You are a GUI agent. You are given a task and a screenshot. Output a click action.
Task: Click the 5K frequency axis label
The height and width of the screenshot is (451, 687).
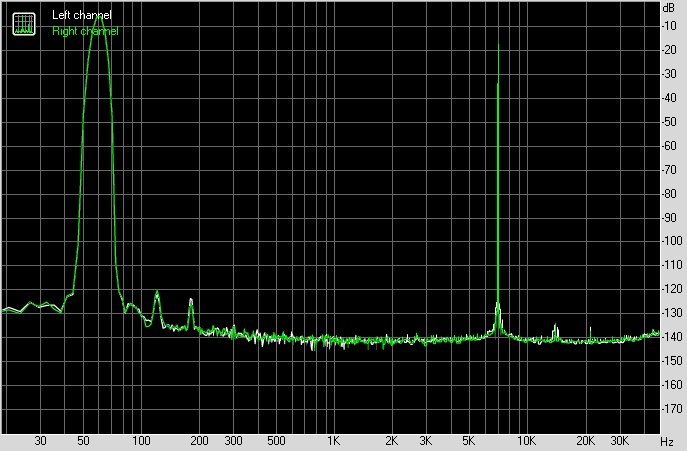point(469,441)
